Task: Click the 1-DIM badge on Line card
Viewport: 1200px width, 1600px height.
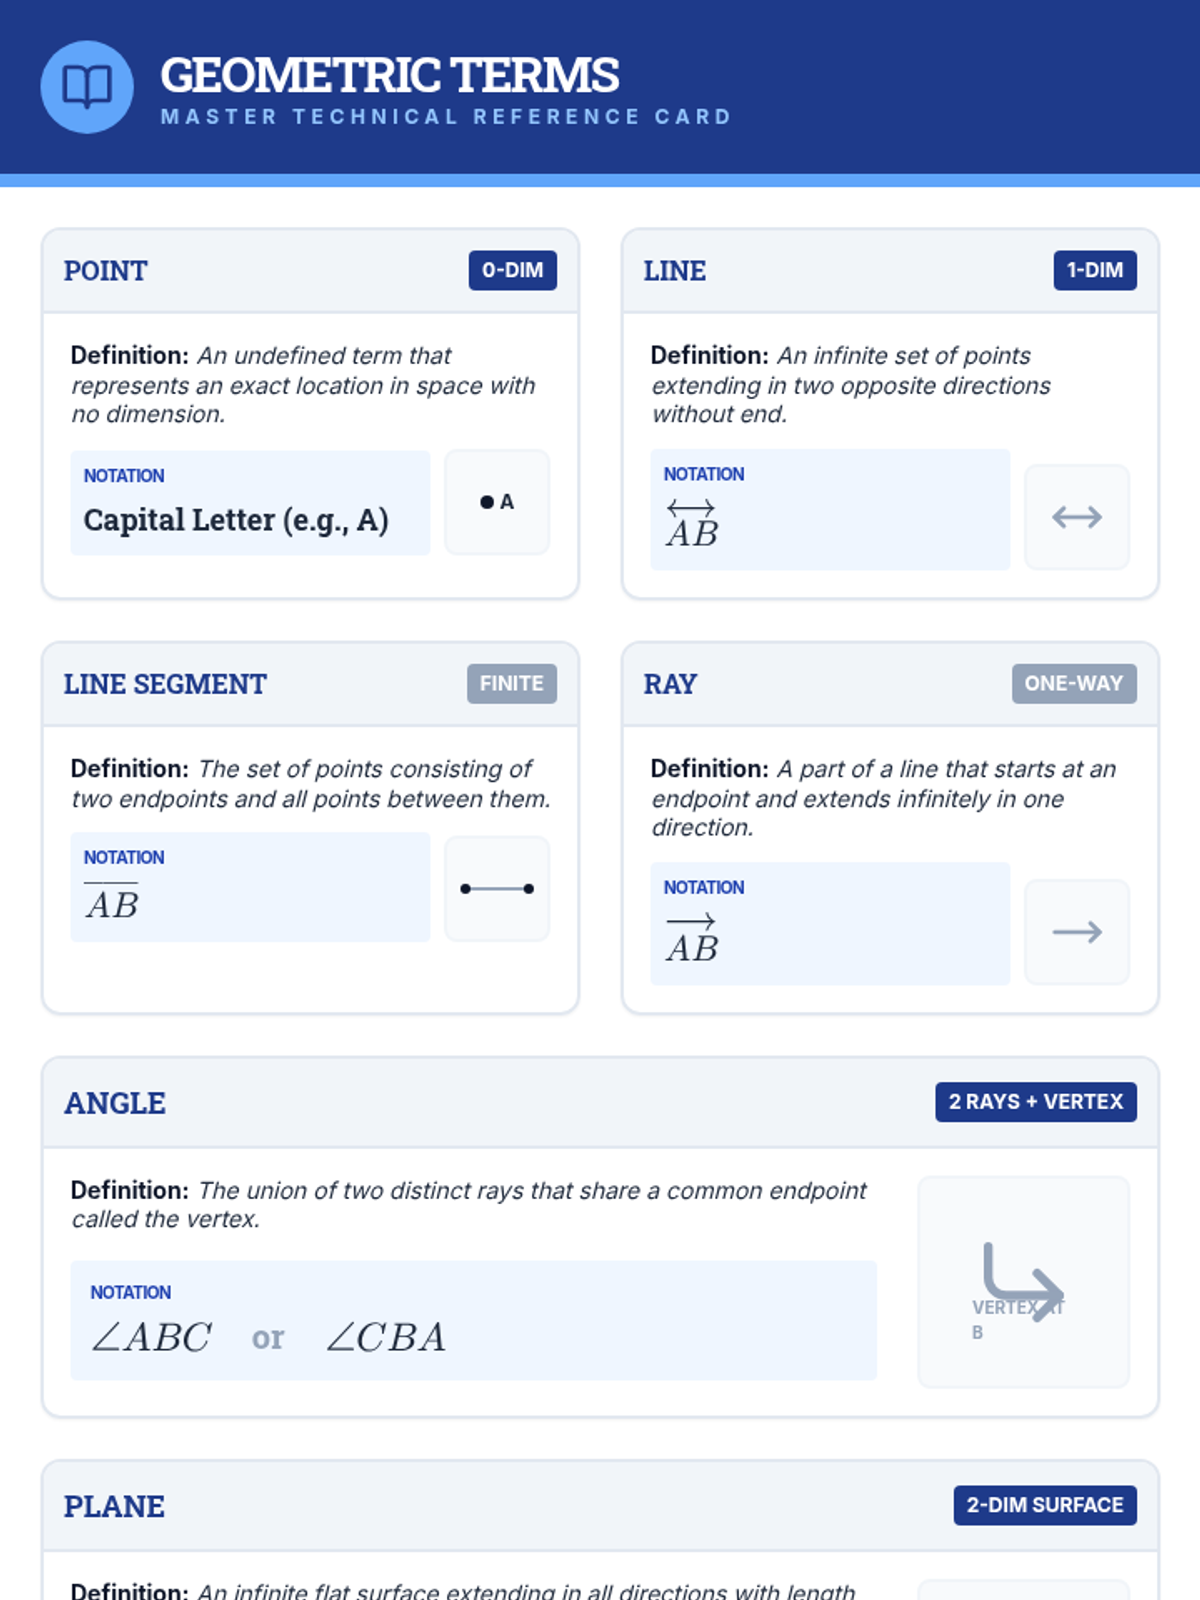Action: (x=1094, y=270)
